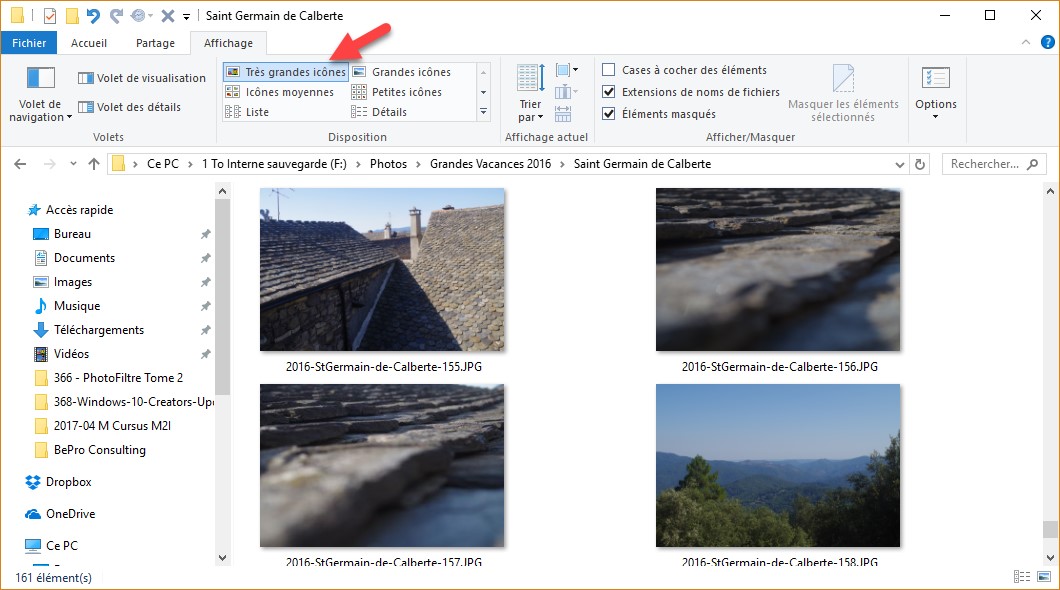
Task: Choose Icônes moyennes layout
Action: click(x=280, y=92)
